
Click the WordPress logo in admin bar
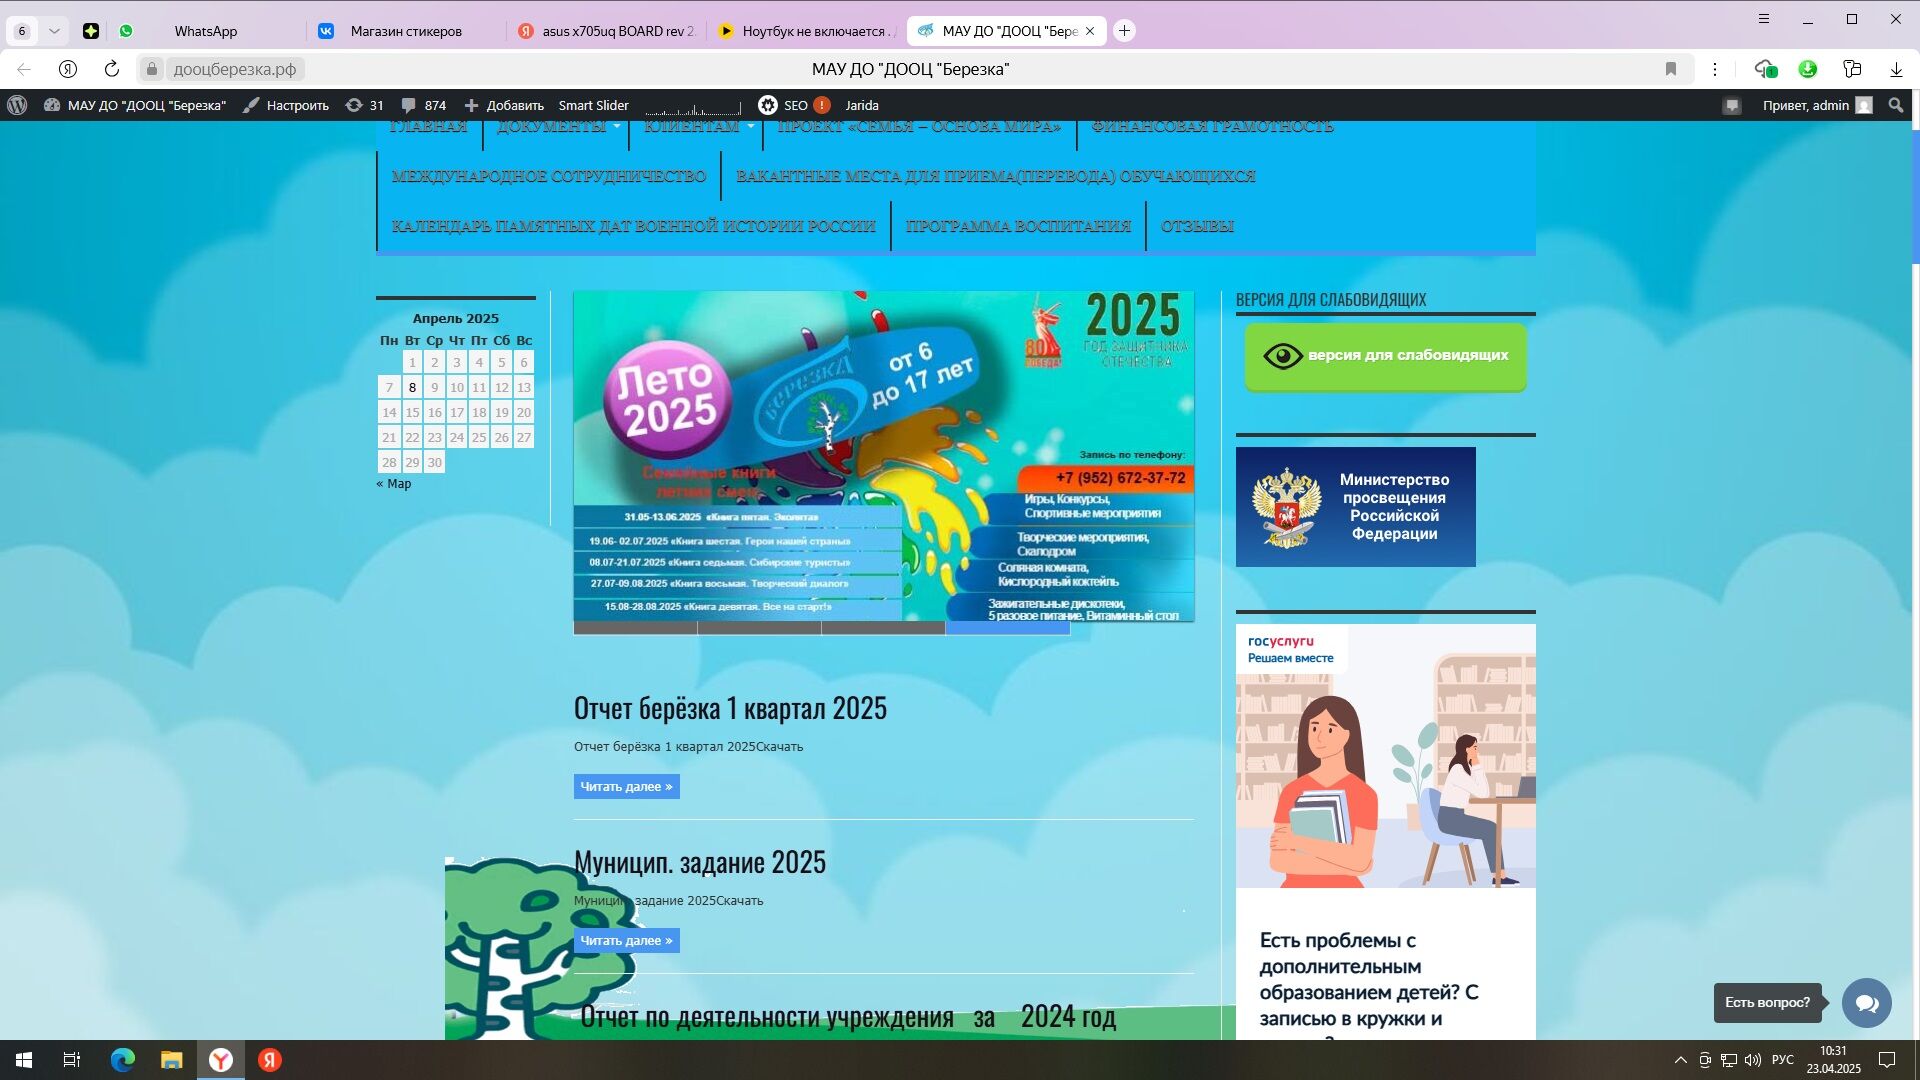17,105
